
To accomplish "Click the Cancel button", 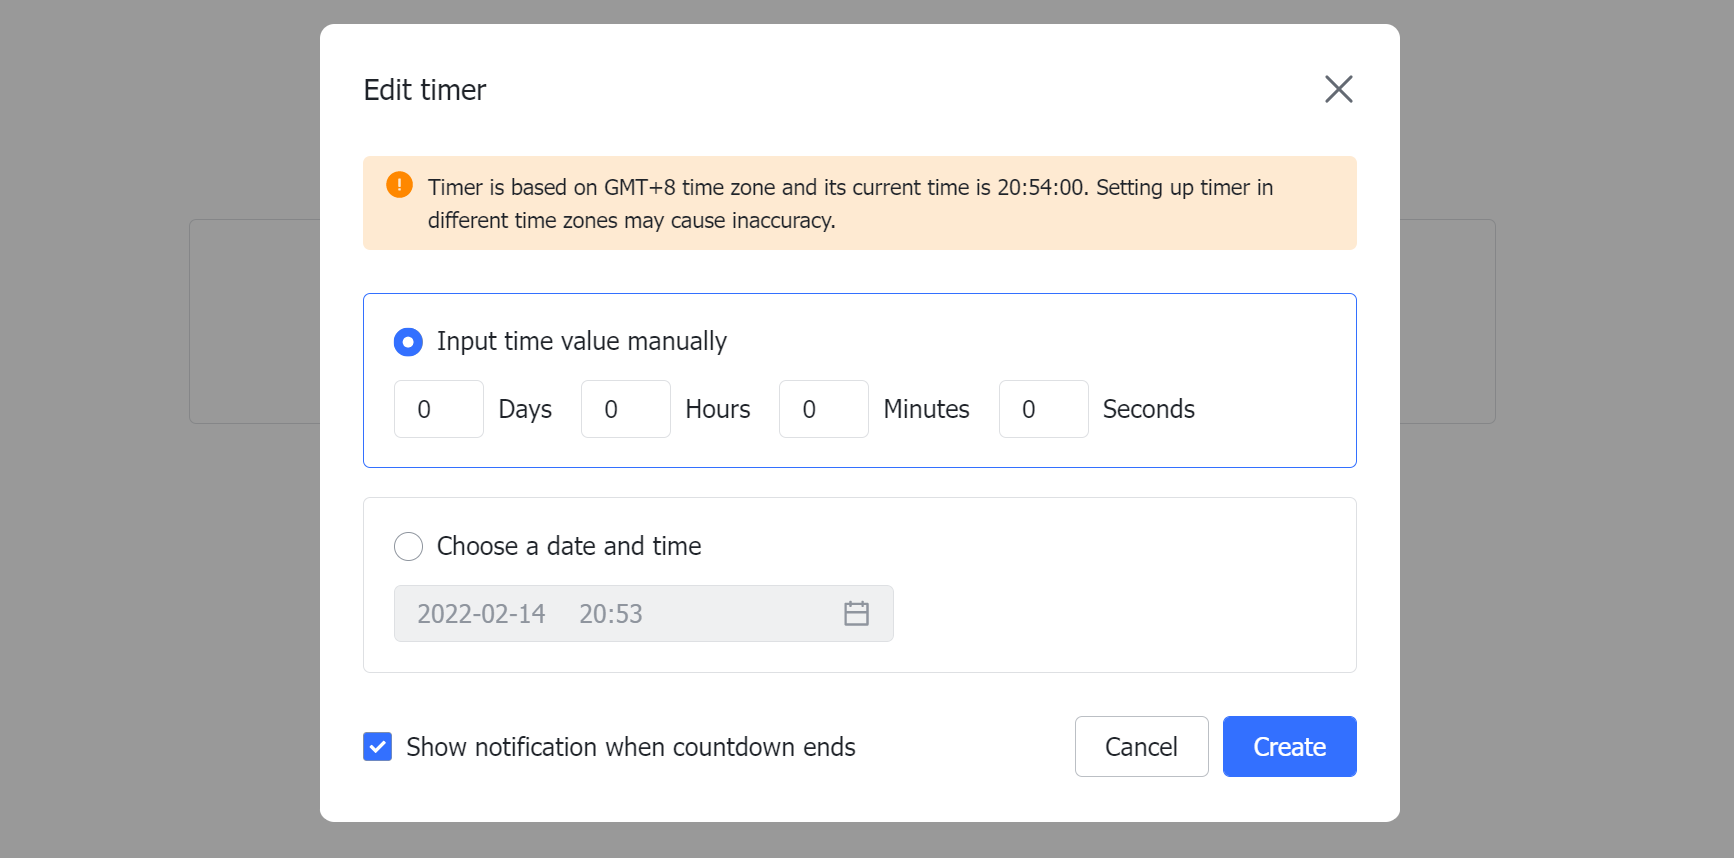I will (x=1141, y=746).
